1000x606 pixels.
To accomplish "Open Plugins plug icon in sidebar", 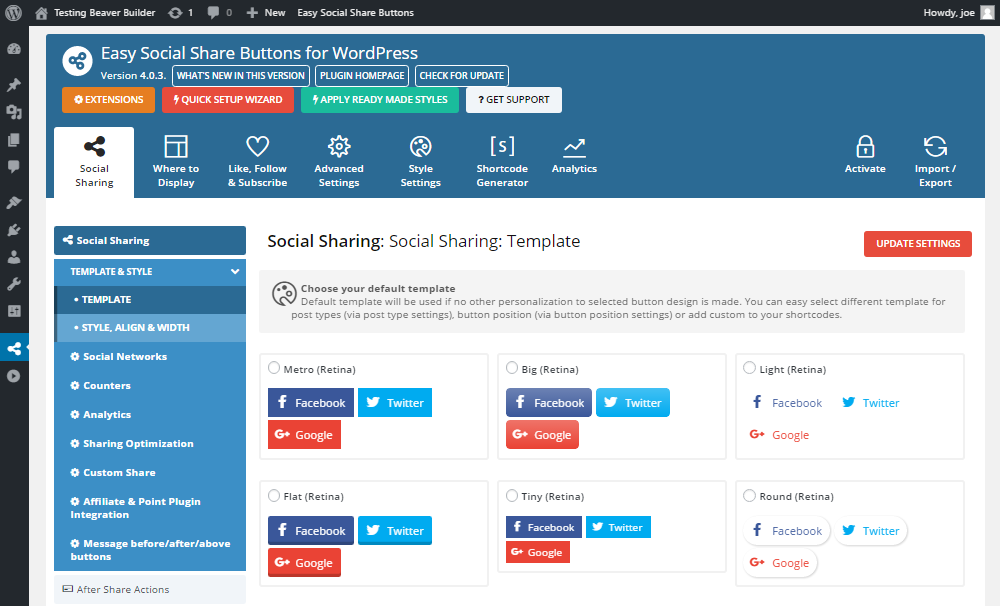I will (x=14, y=230).
